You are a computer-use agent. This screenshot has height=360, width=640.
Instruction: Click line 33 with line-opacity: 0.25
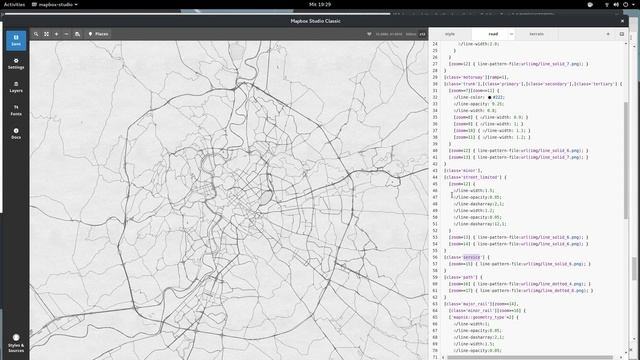[478, 104]
